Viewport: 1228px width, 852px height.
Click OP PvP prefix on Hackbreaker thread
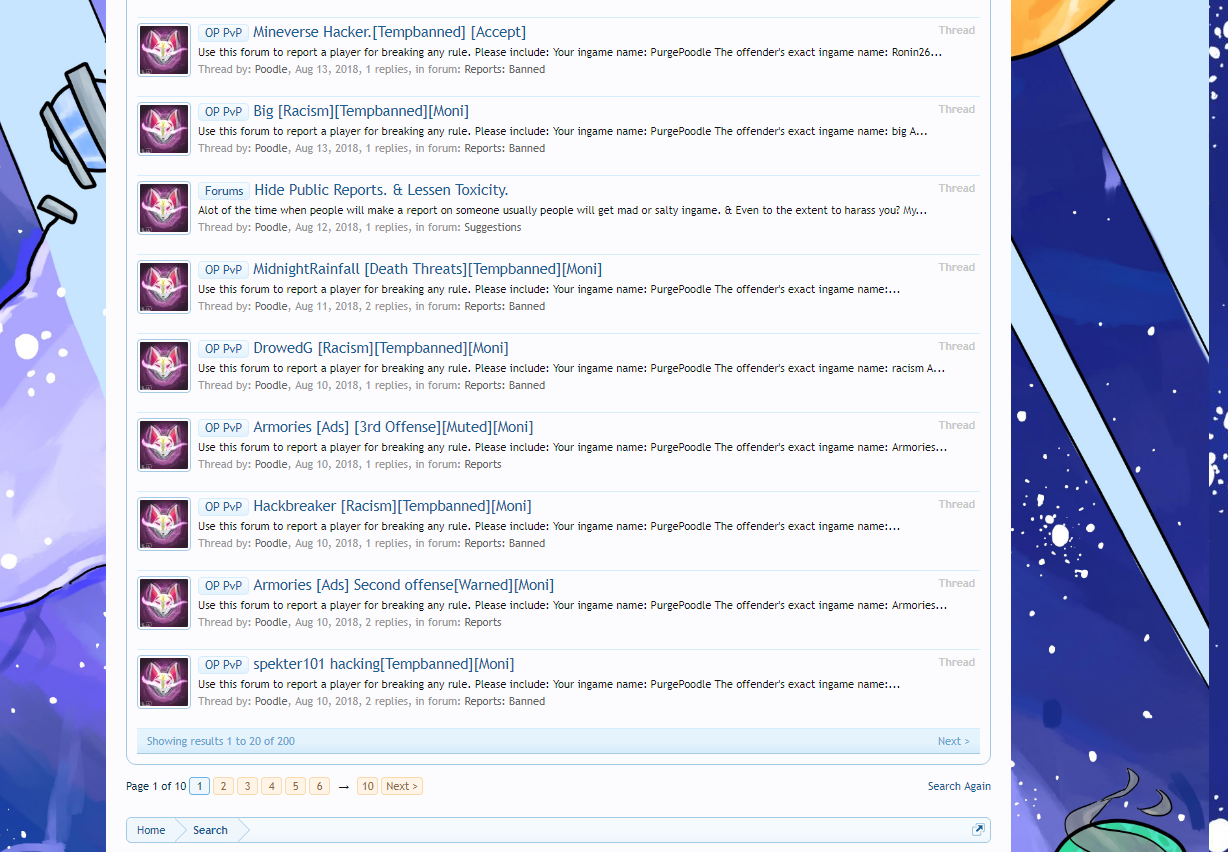pos(223,507)
